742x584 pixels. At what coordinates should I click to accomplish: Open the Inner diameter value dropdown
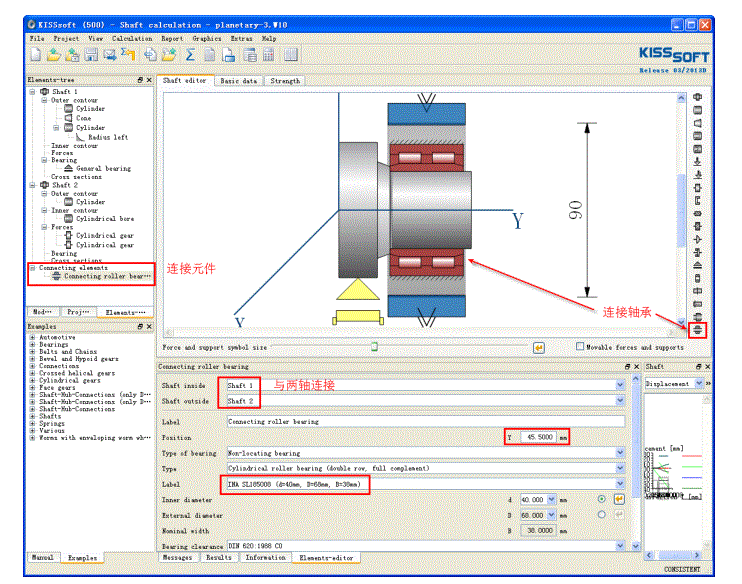[551, 499]
